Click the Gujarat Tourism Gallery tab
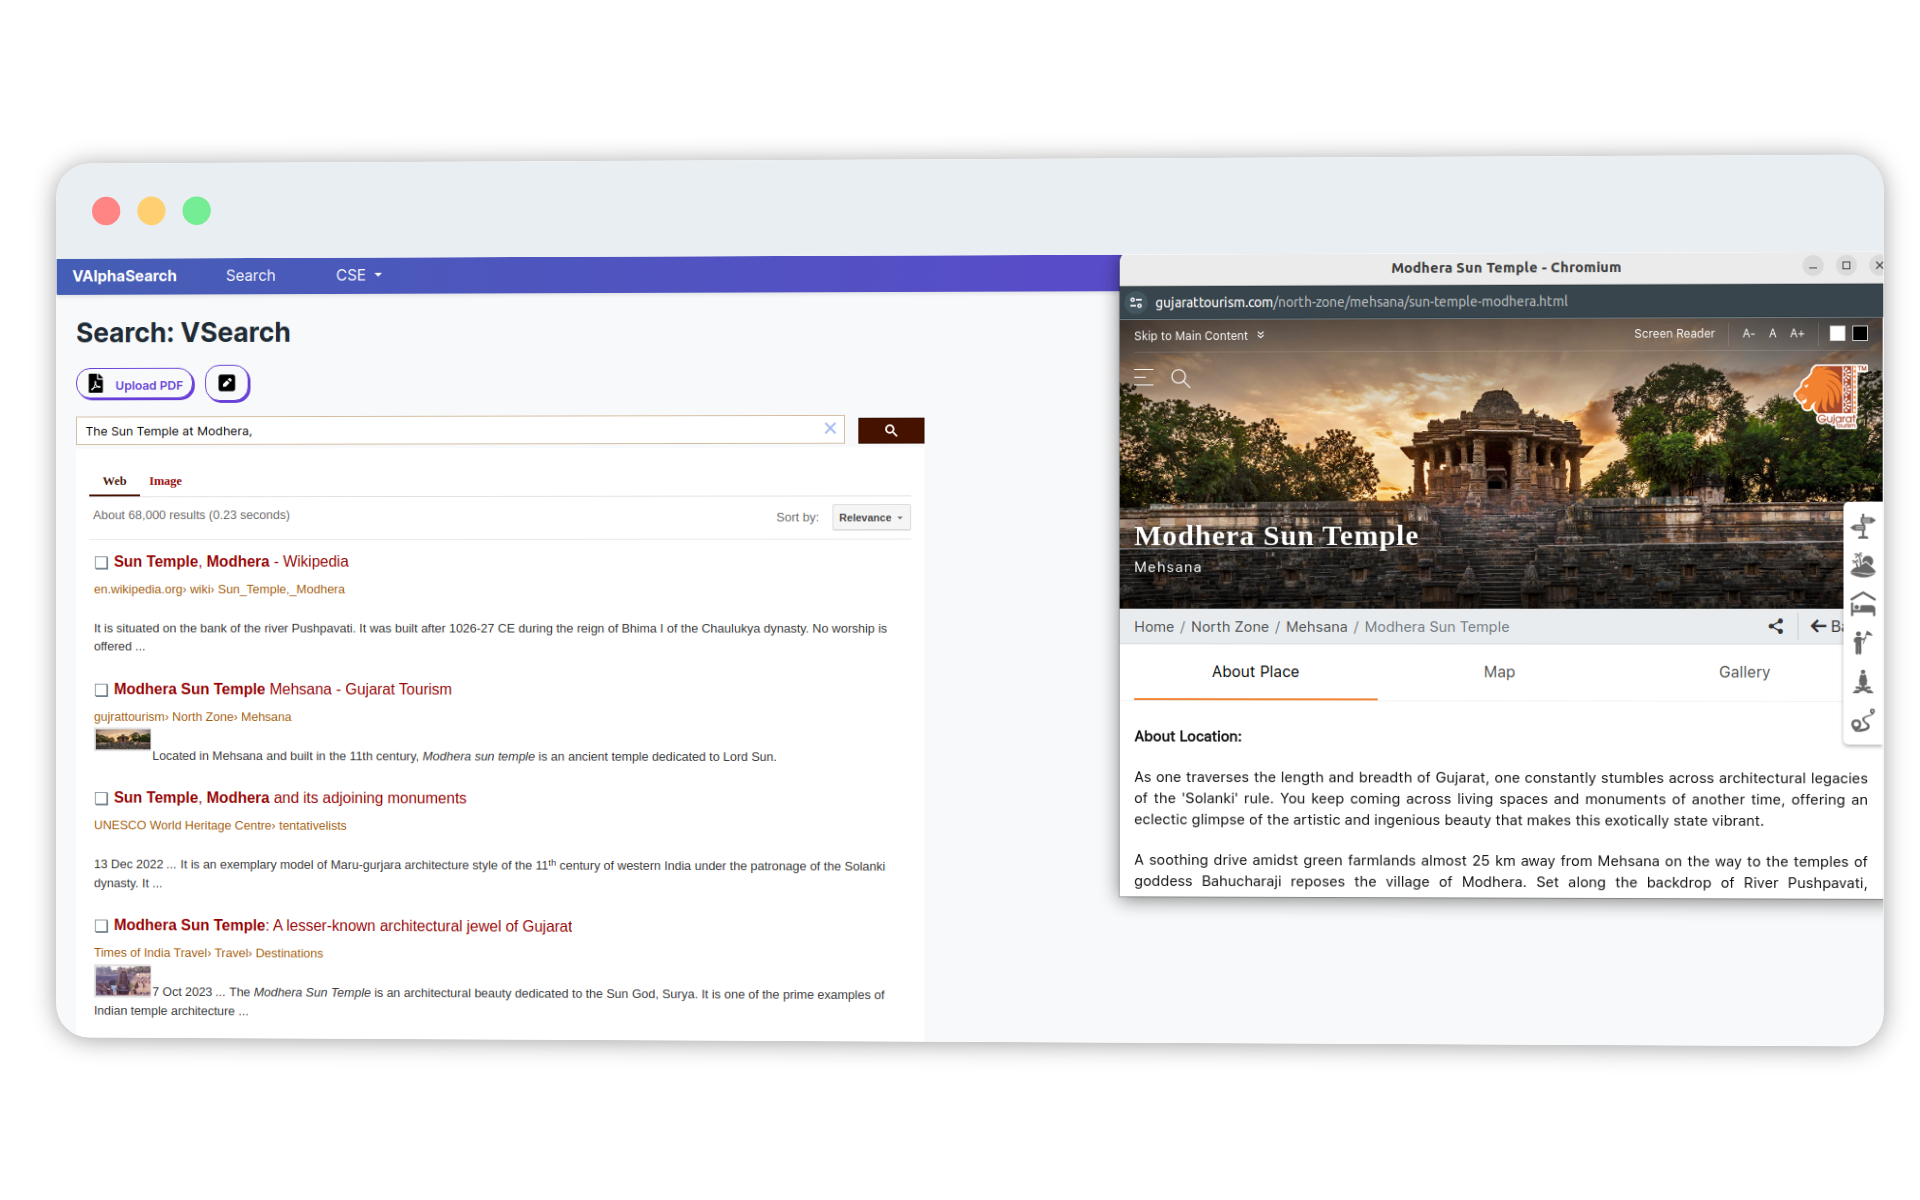 click(1742, 672)
